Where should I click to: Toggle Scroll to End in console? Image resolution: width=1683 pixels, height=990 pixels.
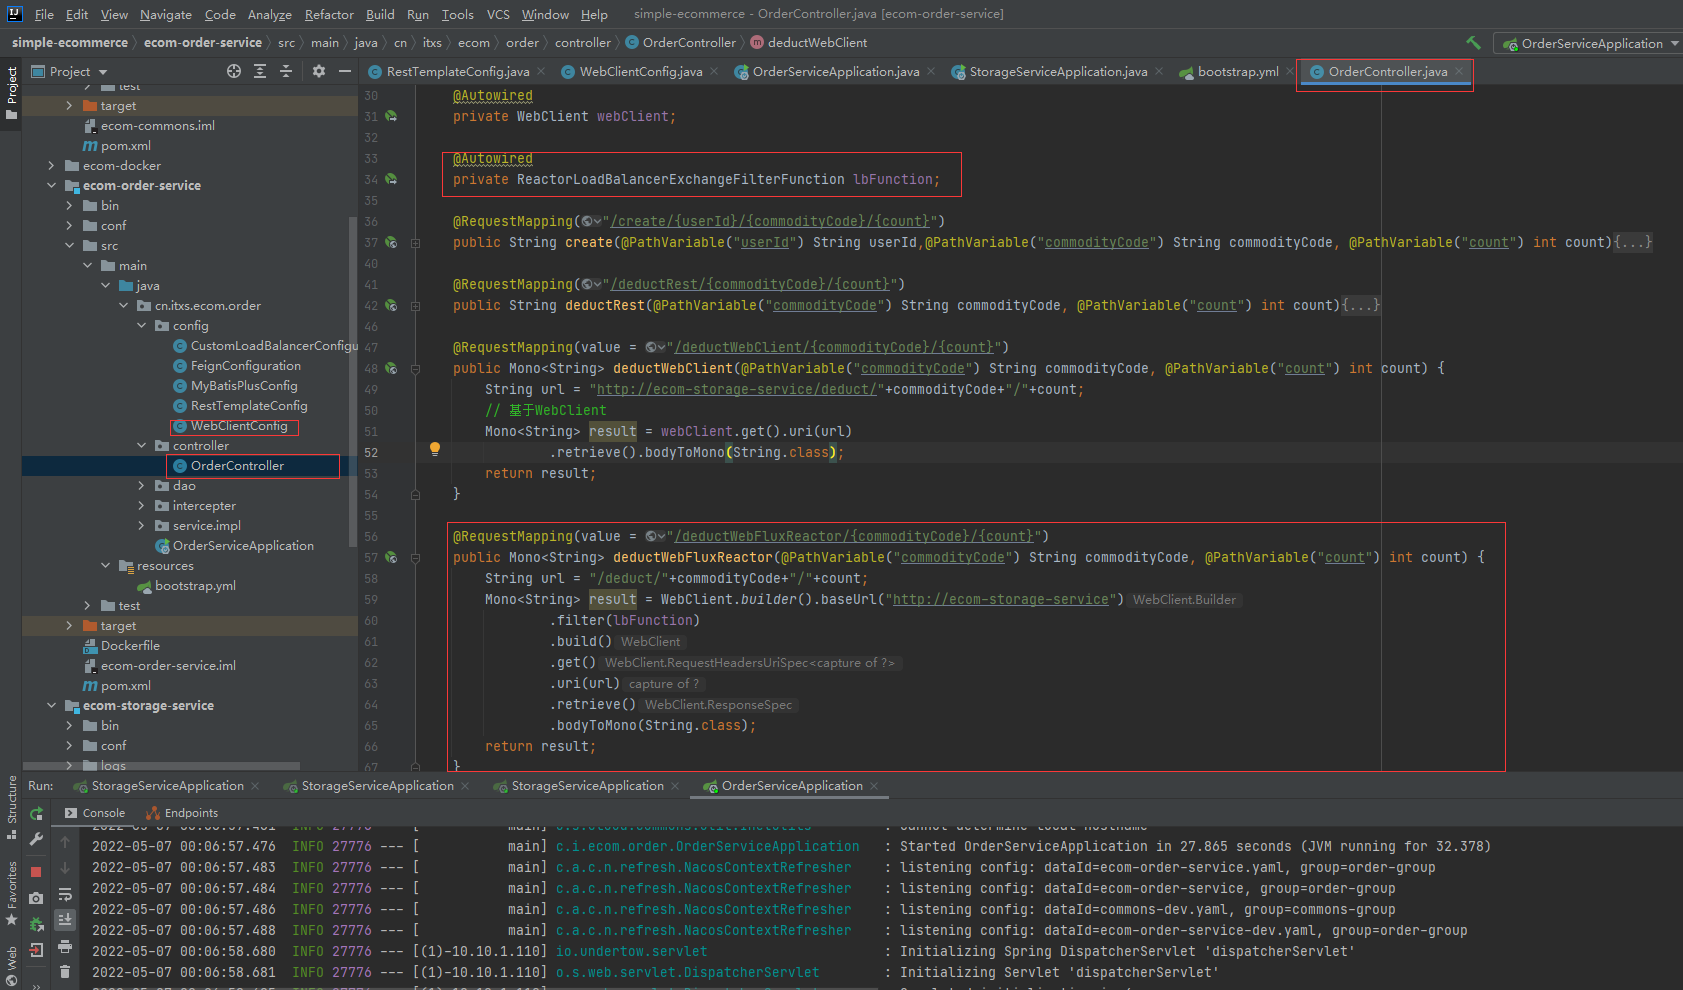65,920
